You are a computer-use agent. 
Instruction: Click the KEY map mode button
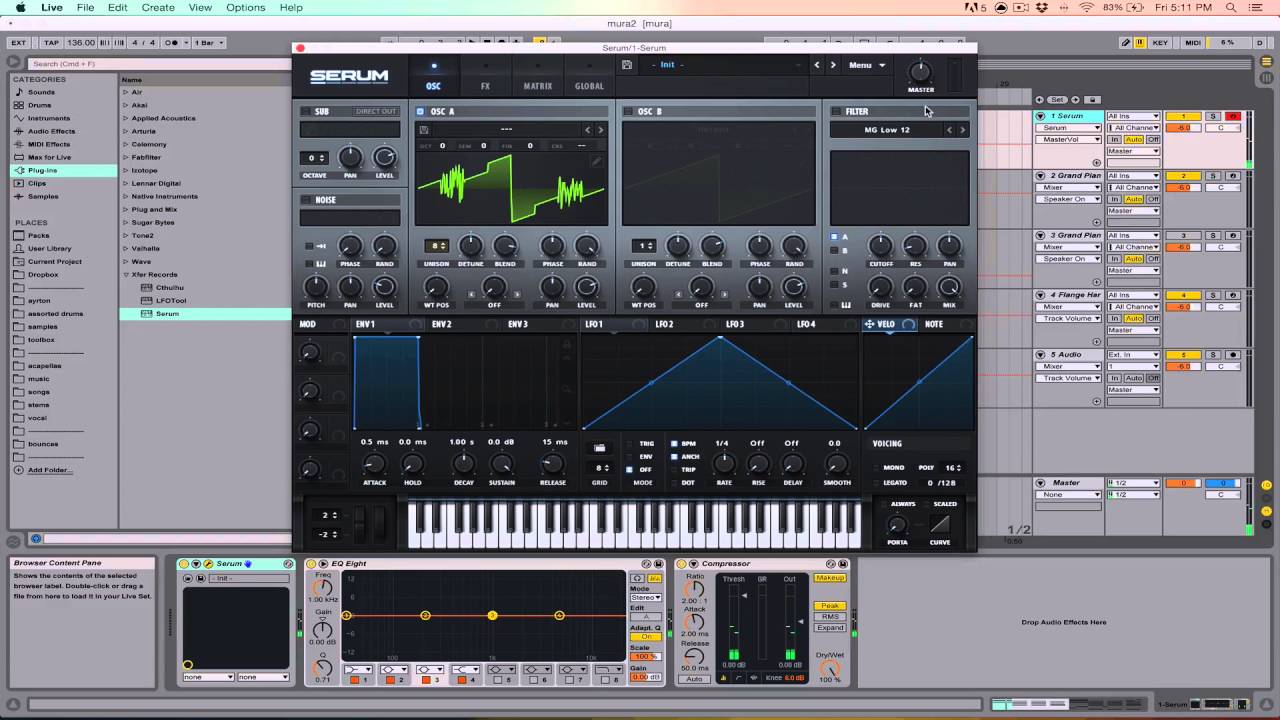[1160, 43]
